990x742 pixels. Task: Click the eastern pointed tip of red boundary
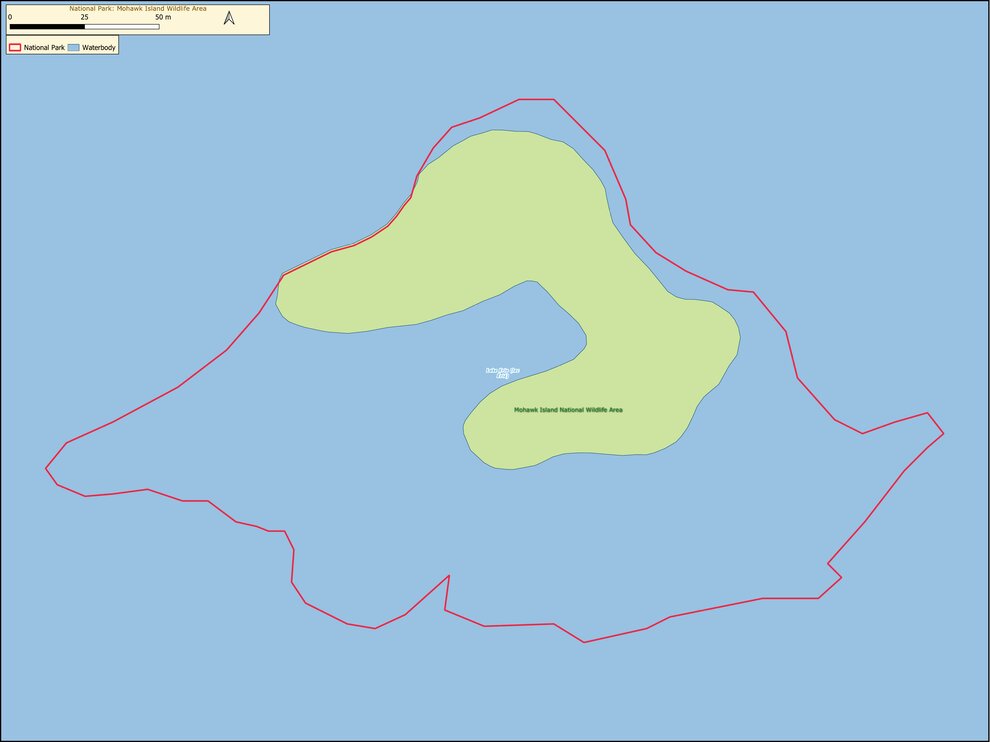click(942, 433)
